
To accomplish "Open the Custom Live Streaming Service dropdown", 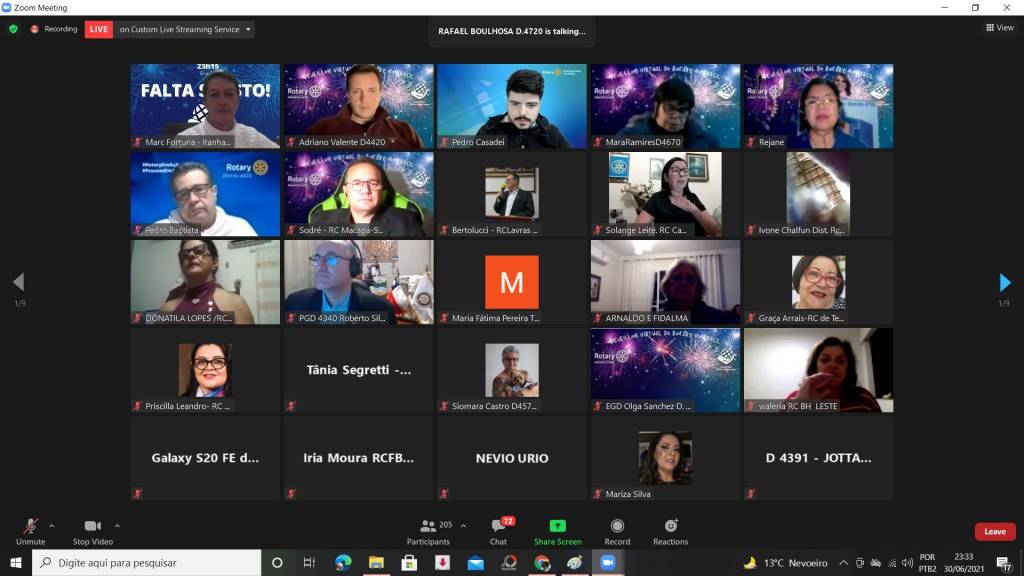I will tap(185, 29).
